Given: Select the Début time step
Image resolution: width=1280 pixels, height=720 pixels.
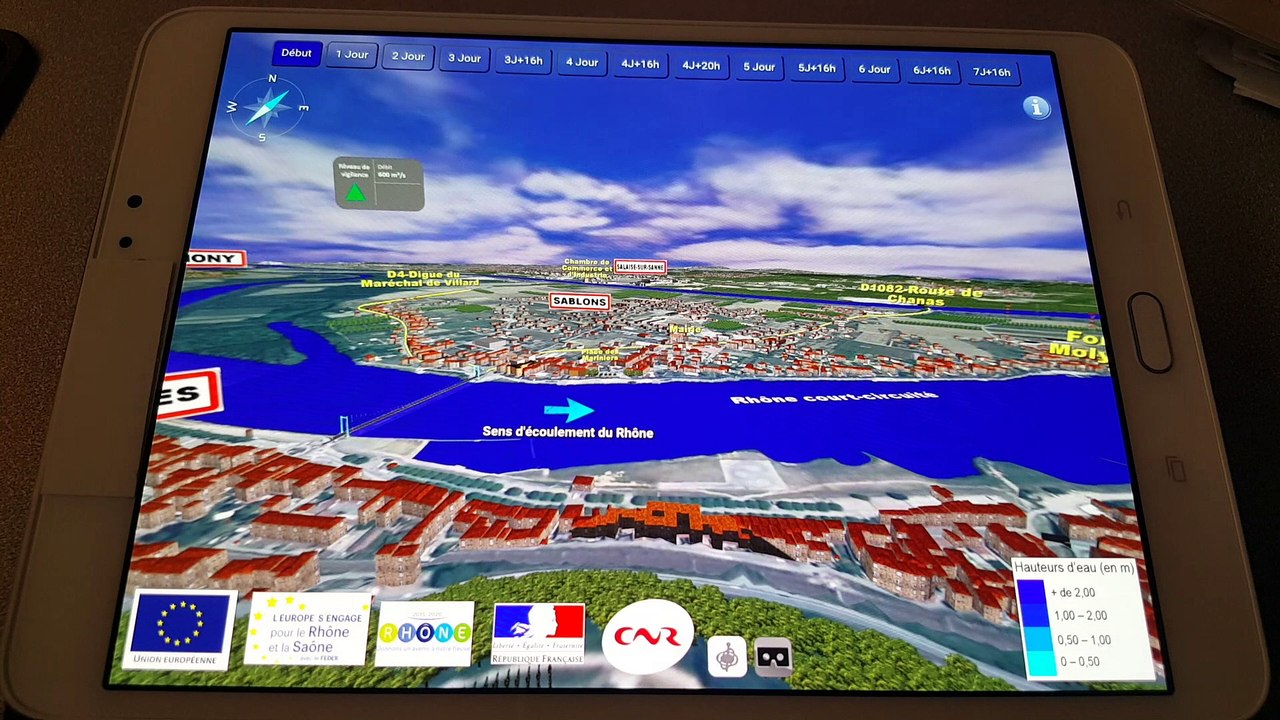Looking at the screenshot, I should pos(296,53).
